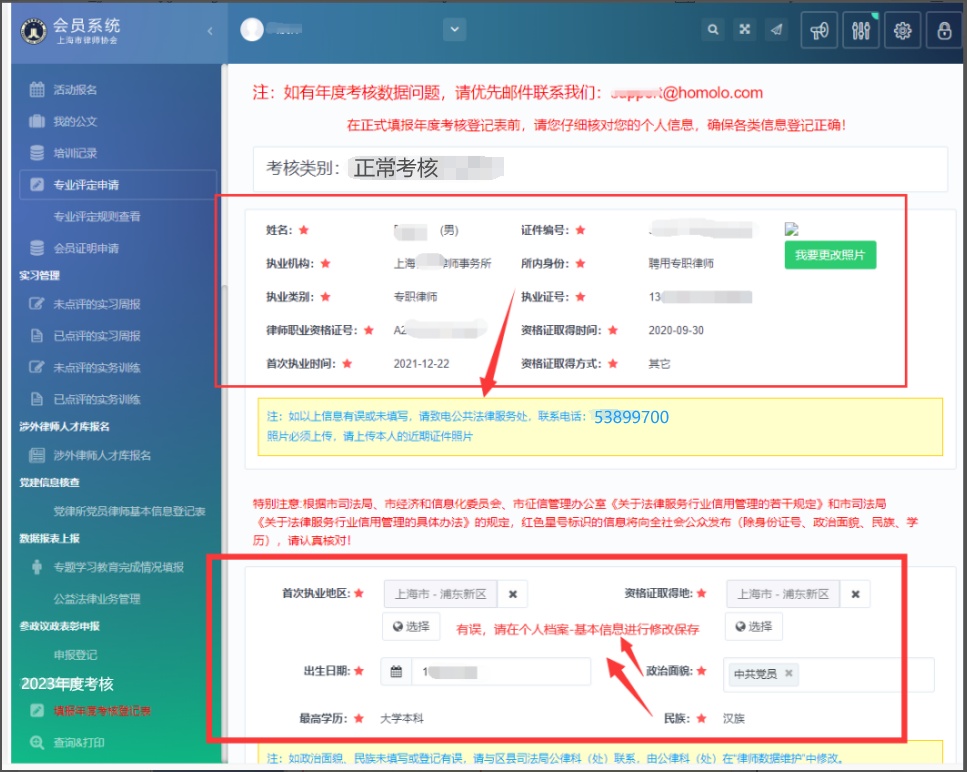Click 选择 button under 资格证取得地

point(754,627)
